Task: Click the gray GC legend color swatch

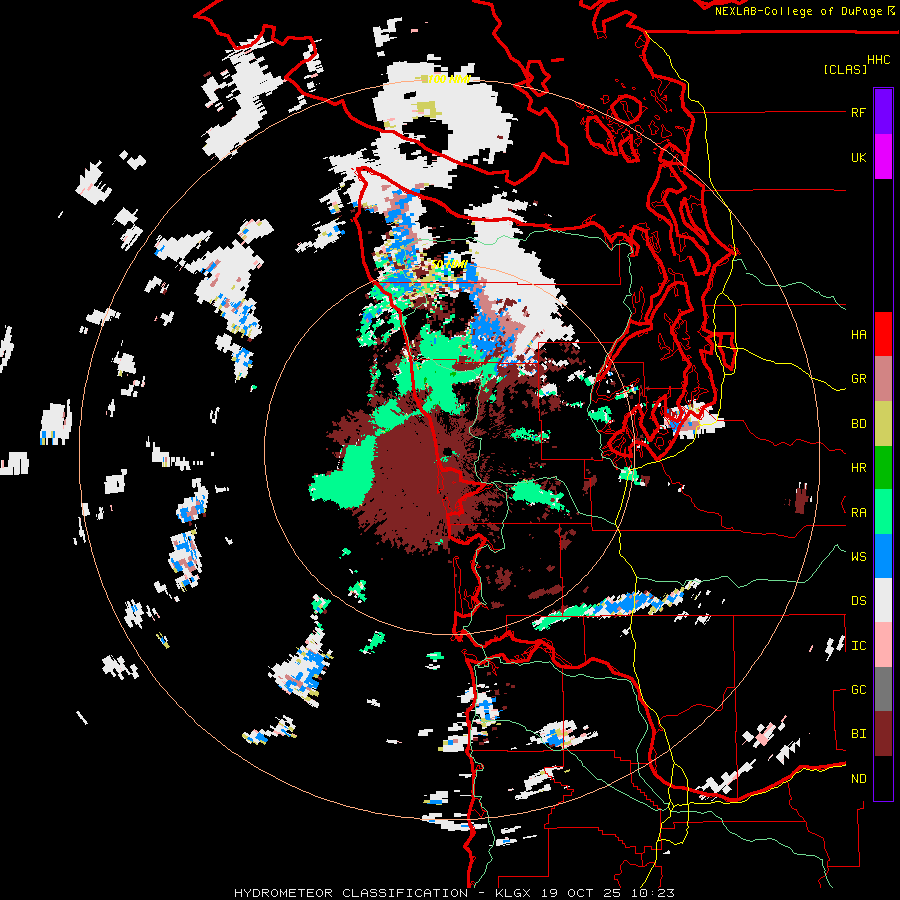Action: pos(883,689)
